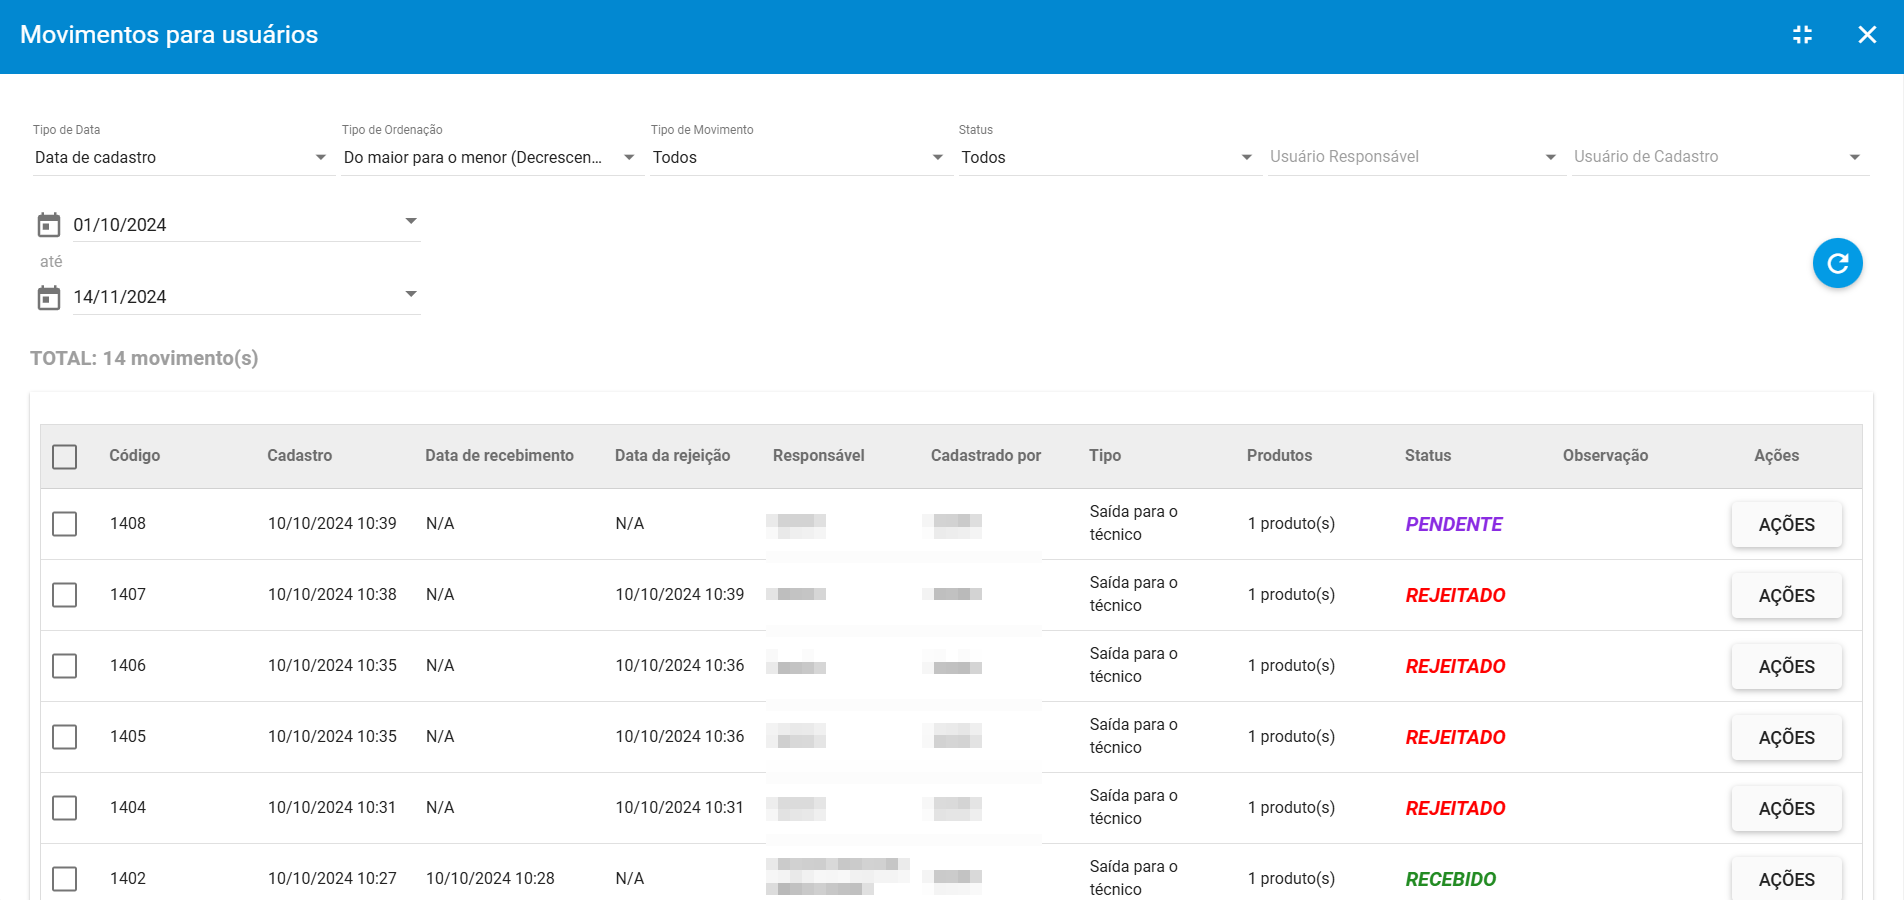This screenshot has width=1904, height=900.
Task: Toggle the select-all checkbox in table header
Action: (x=65, y=457)
